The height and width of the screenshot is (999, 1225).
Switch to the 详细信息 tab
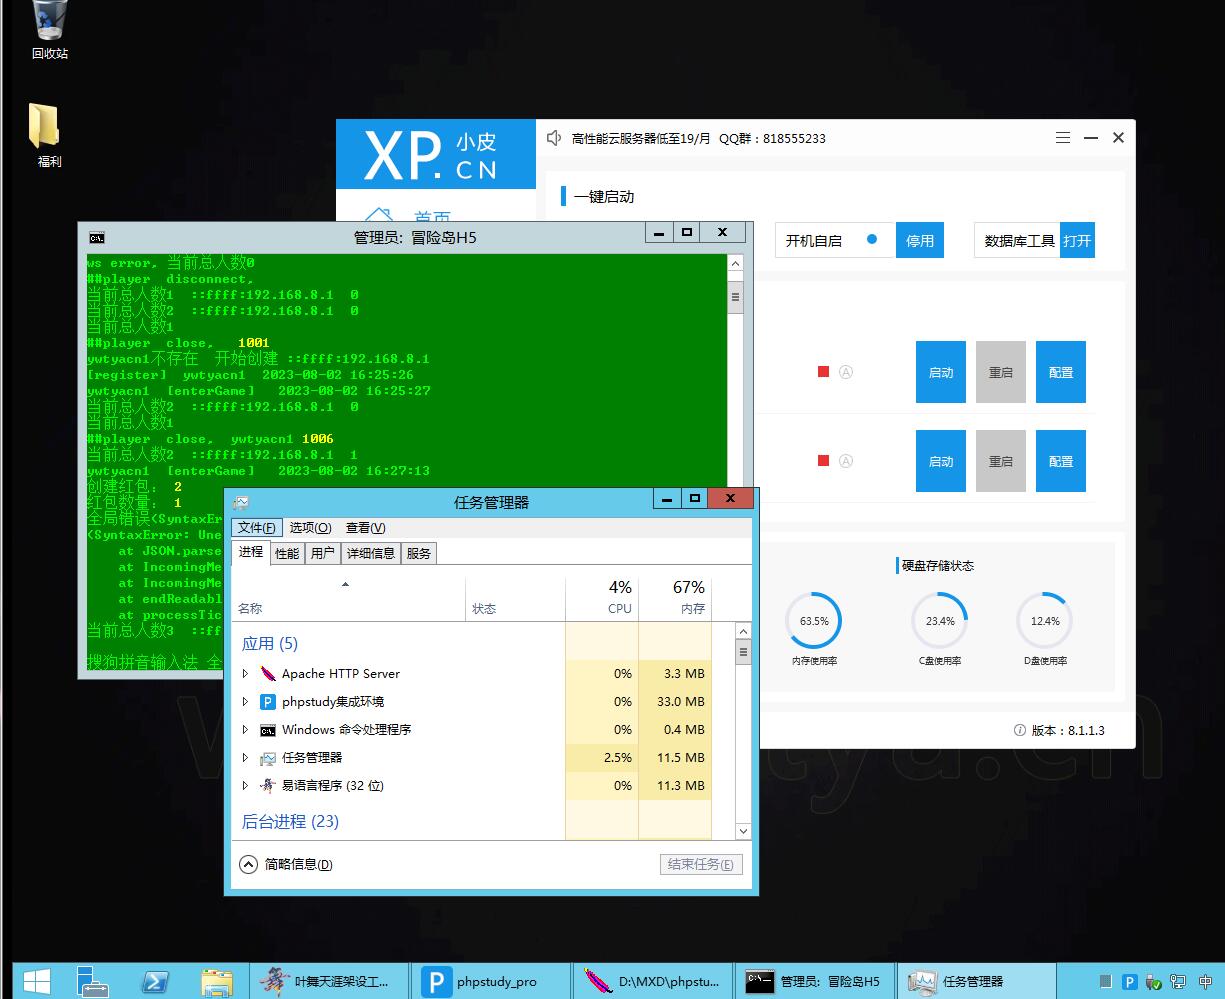(371, 553)
